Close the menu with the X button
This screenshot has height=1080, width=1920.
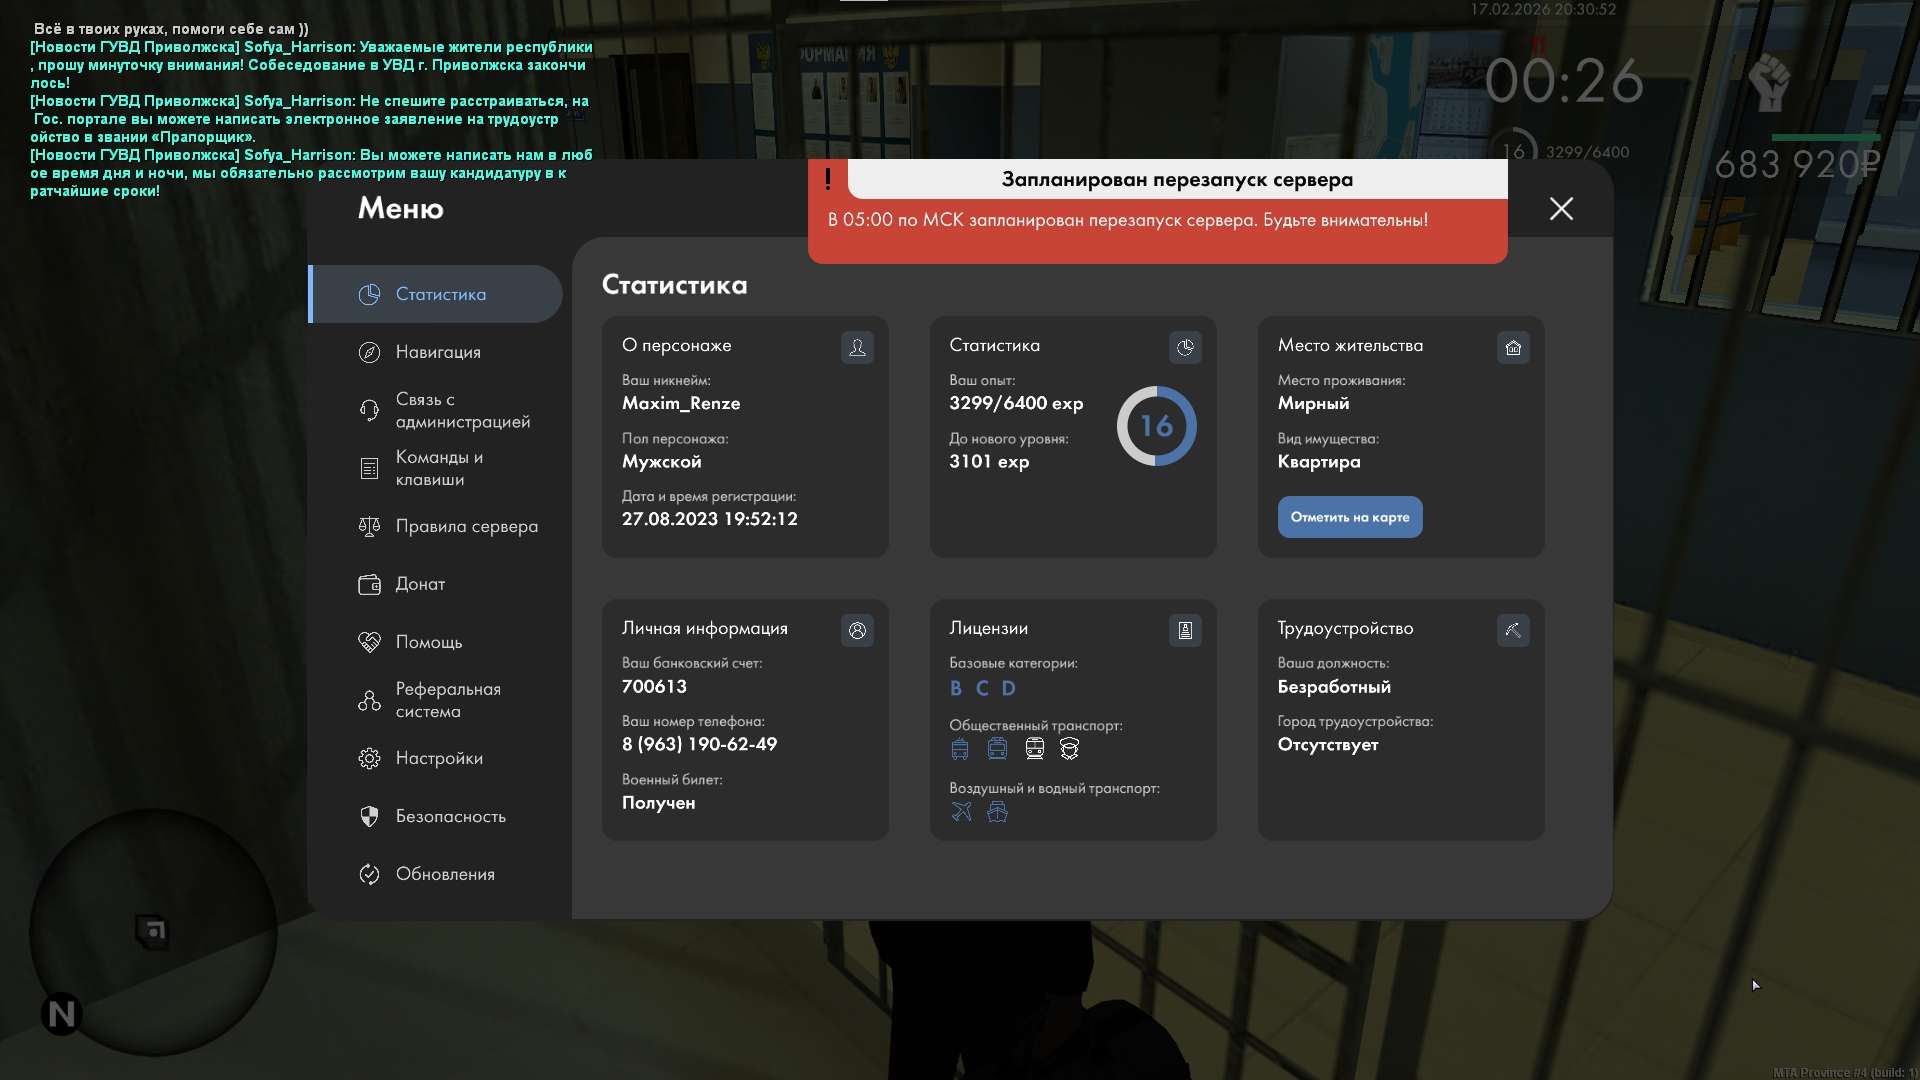(x=1561, y=208)
